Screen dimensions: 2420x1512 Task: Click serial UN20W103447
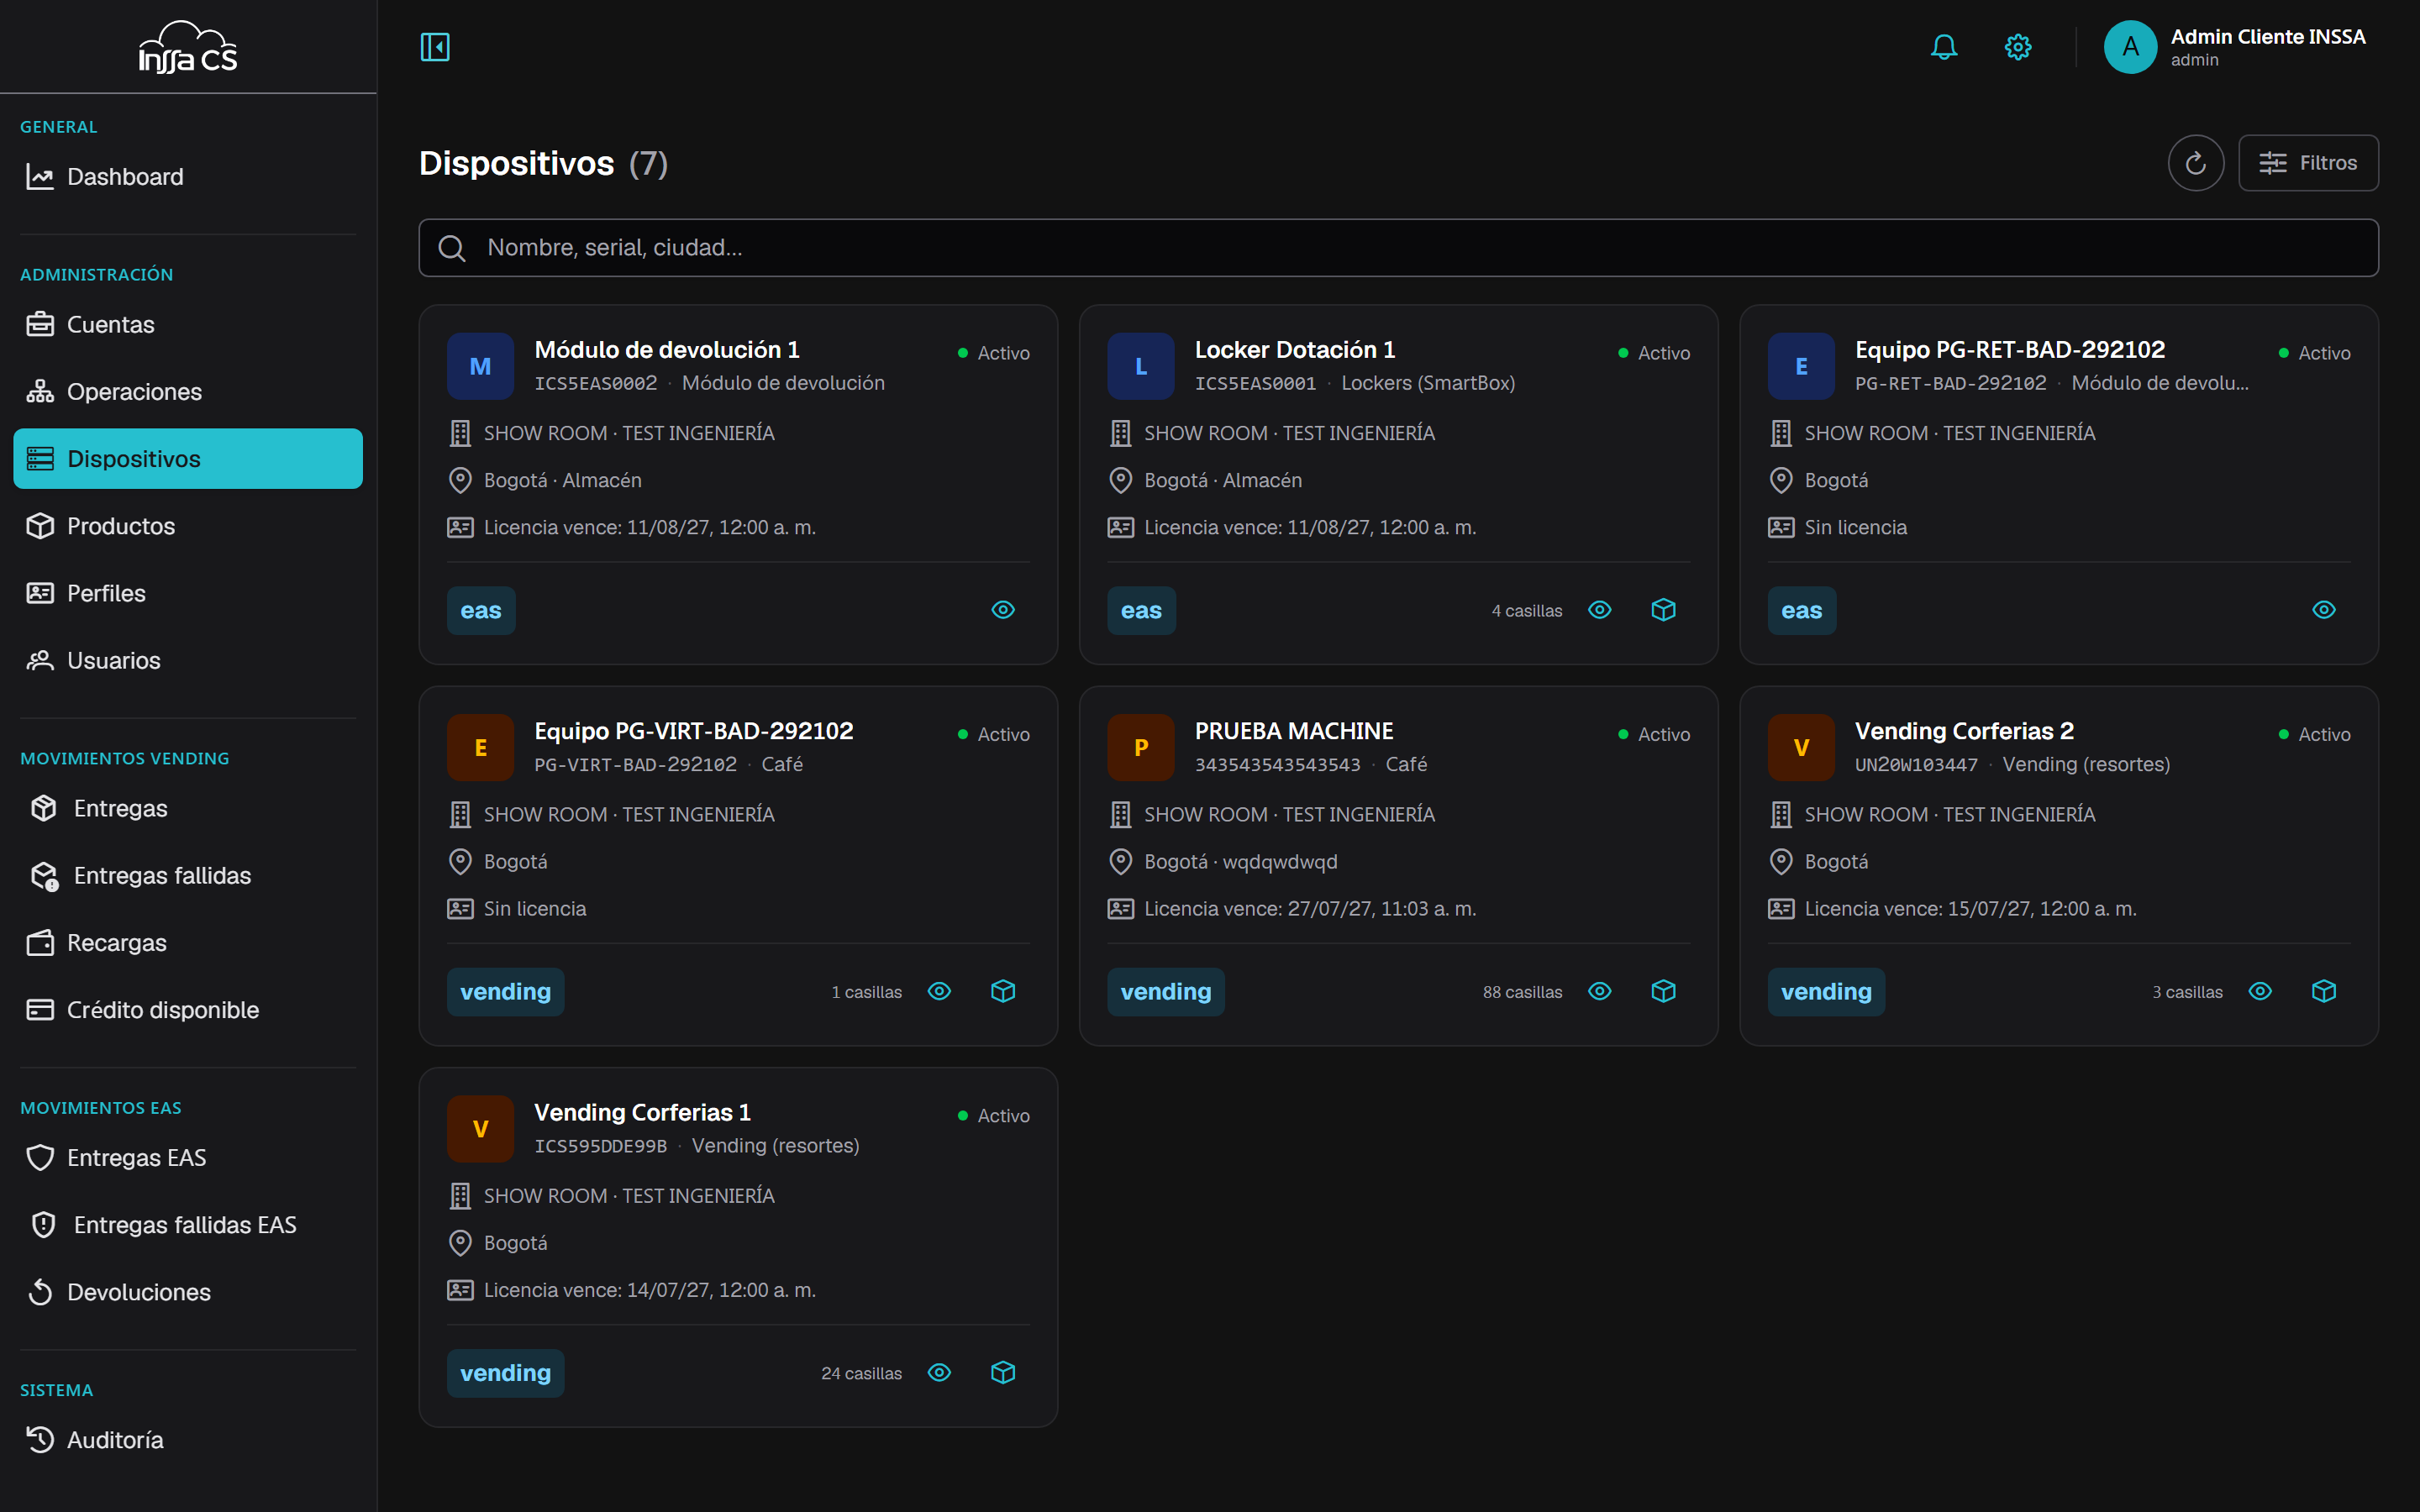(x=1916, y=764)
